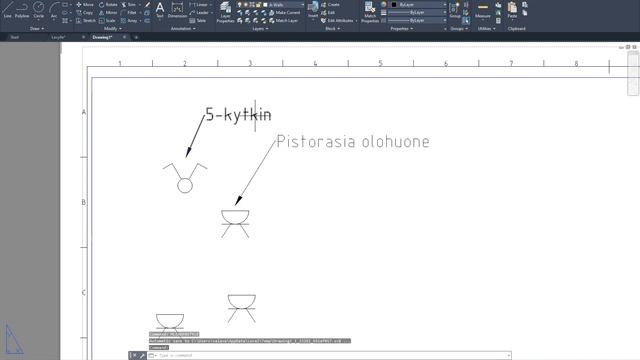Viewport: 640px width, 360px height.
Task: Select the Arc tool
Action: [54, 10]
